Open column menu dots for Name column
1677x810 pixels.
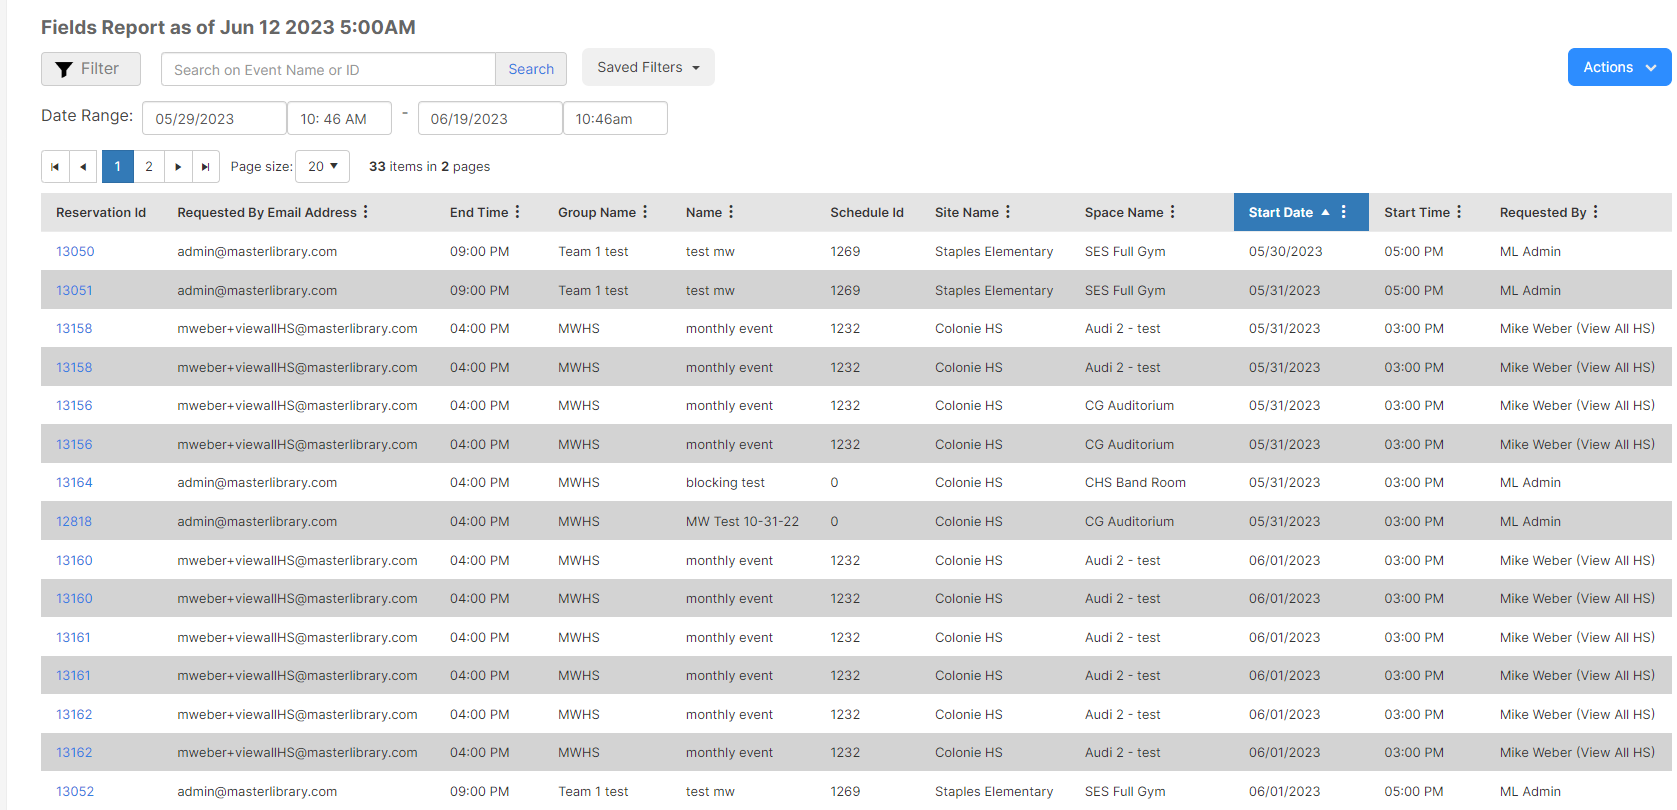point(731,212)
